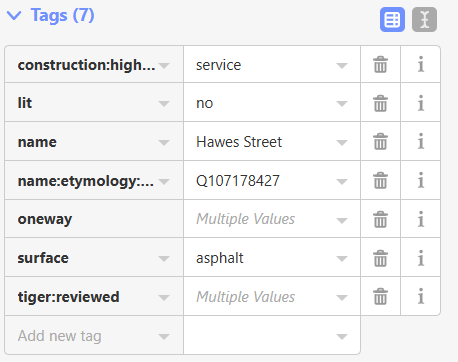Image resolution: width=458 pixels, height=362 pixels.
Task: Switch to text view for tags
Action: click(x=424, y=20)
